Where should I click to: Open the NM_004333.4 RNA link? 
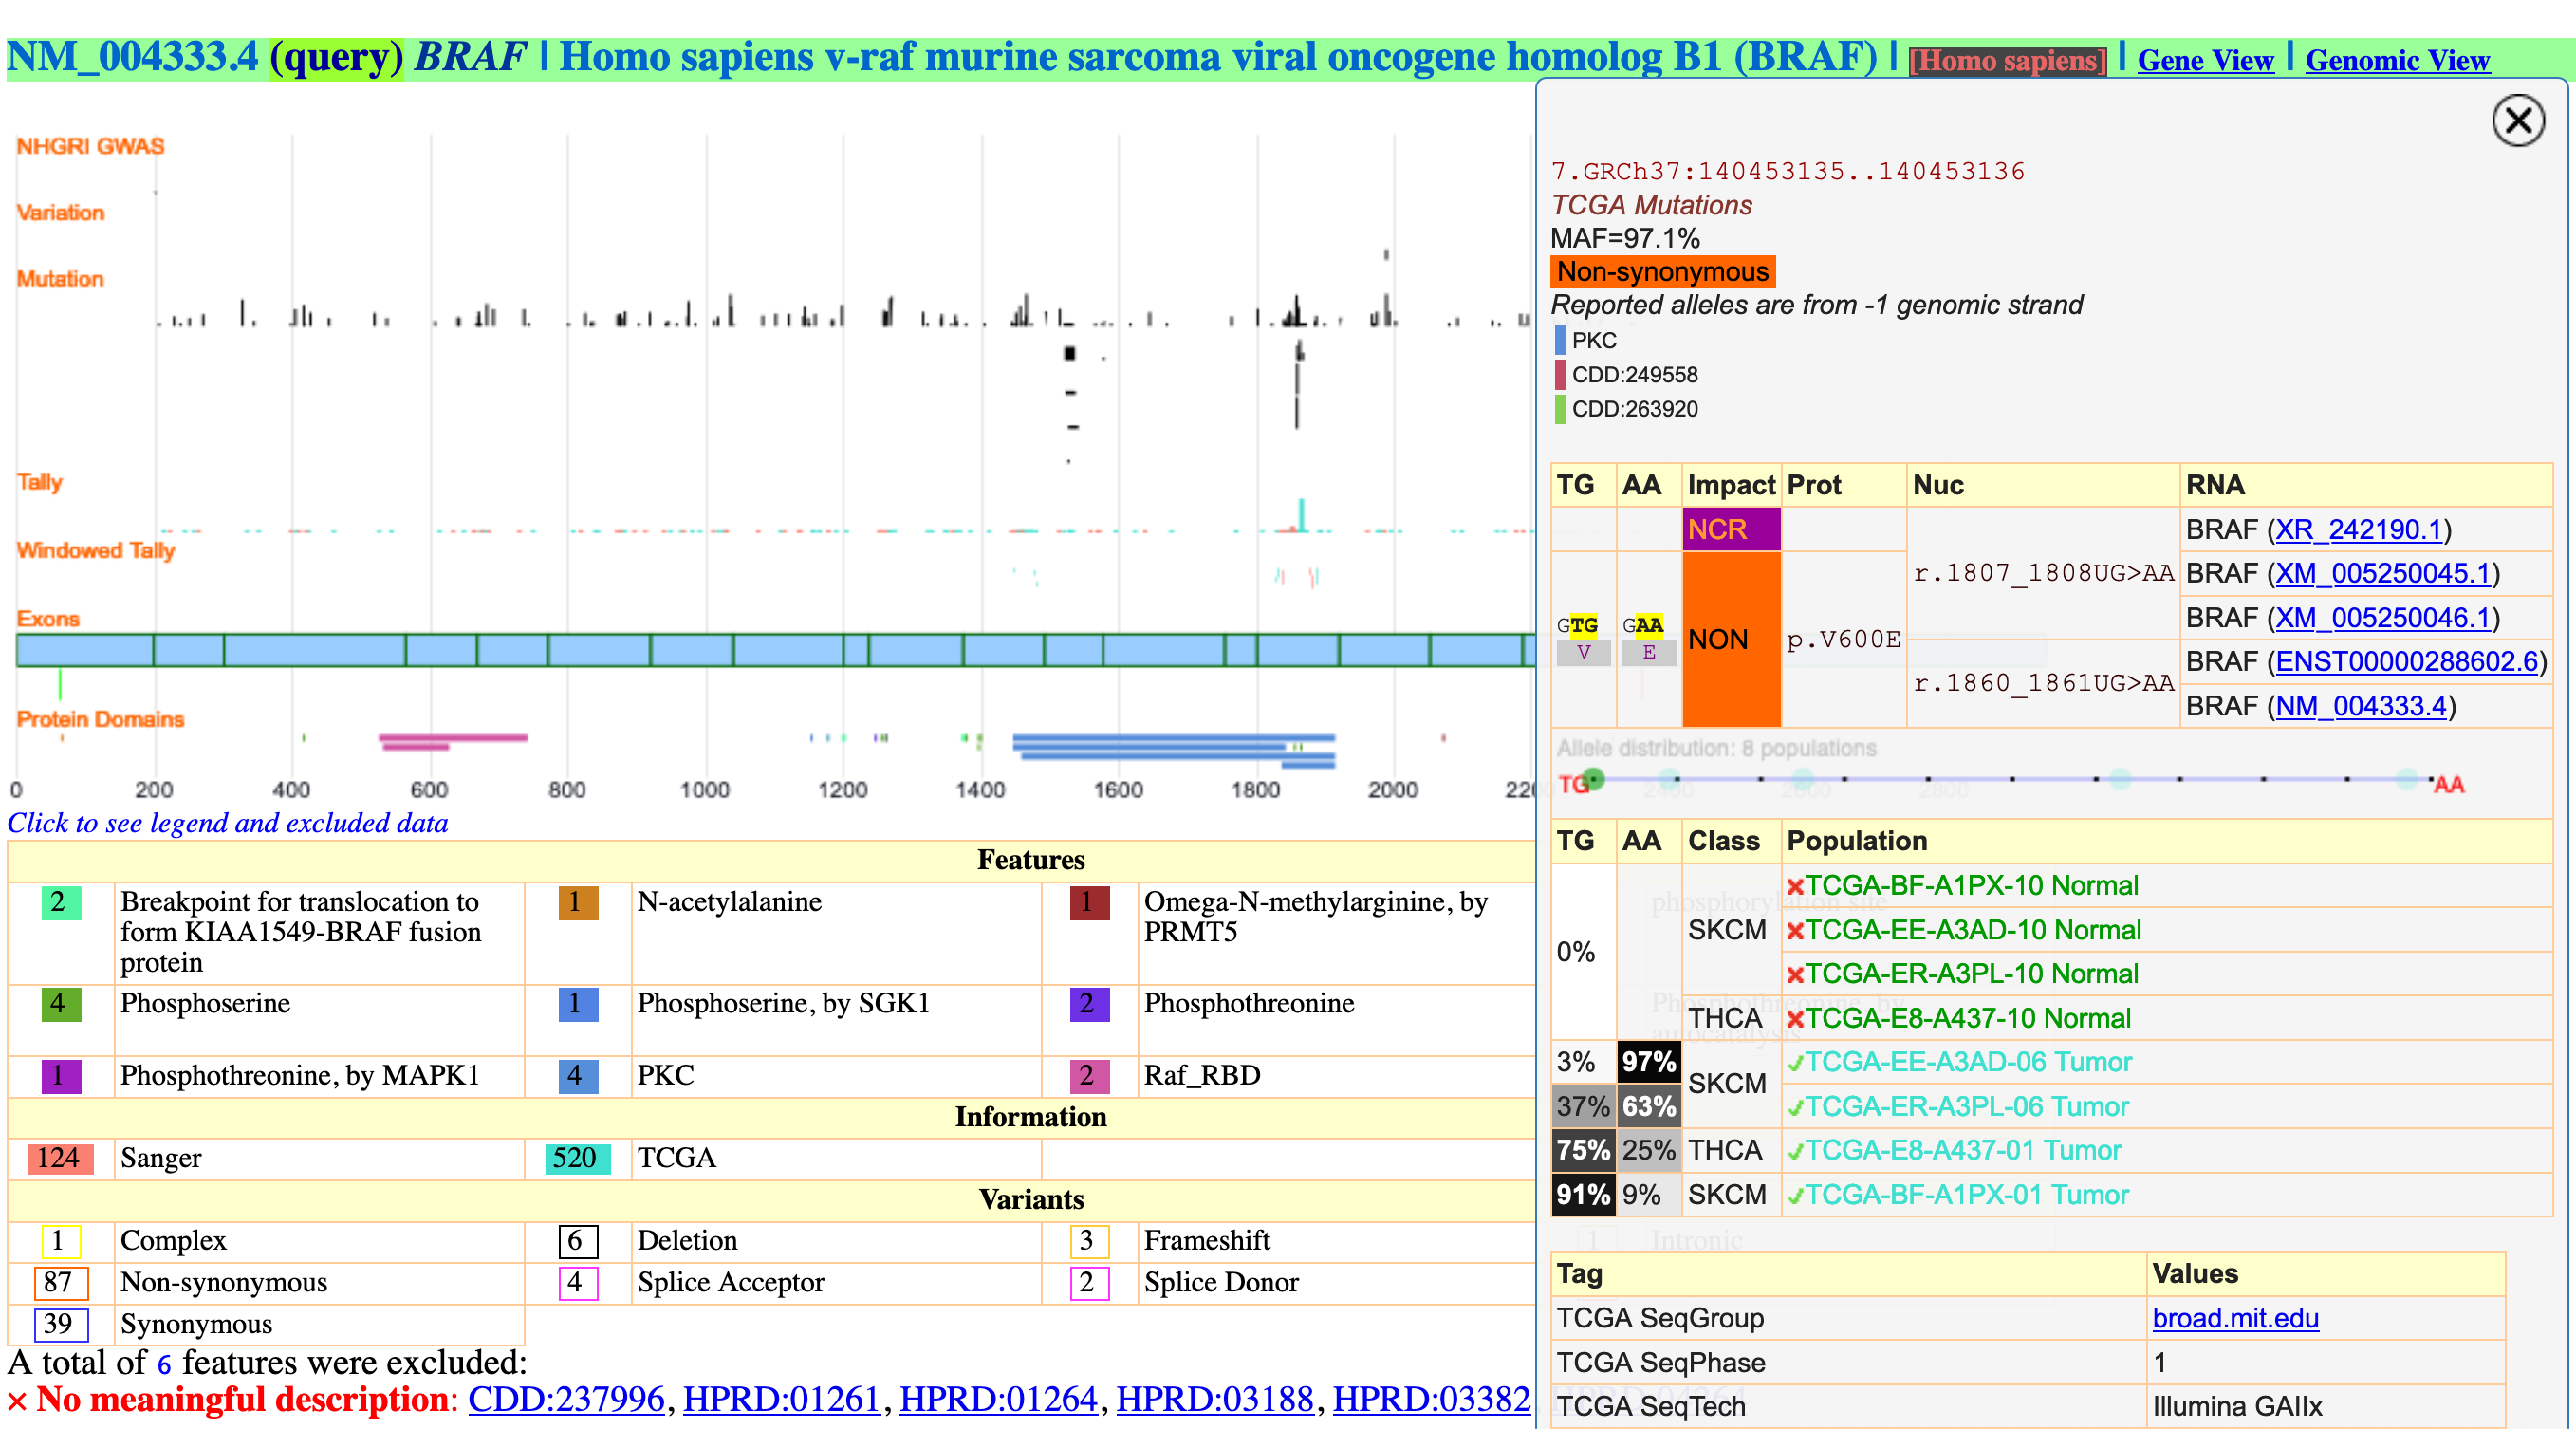pyautogui.click(x=2360, y=706)
